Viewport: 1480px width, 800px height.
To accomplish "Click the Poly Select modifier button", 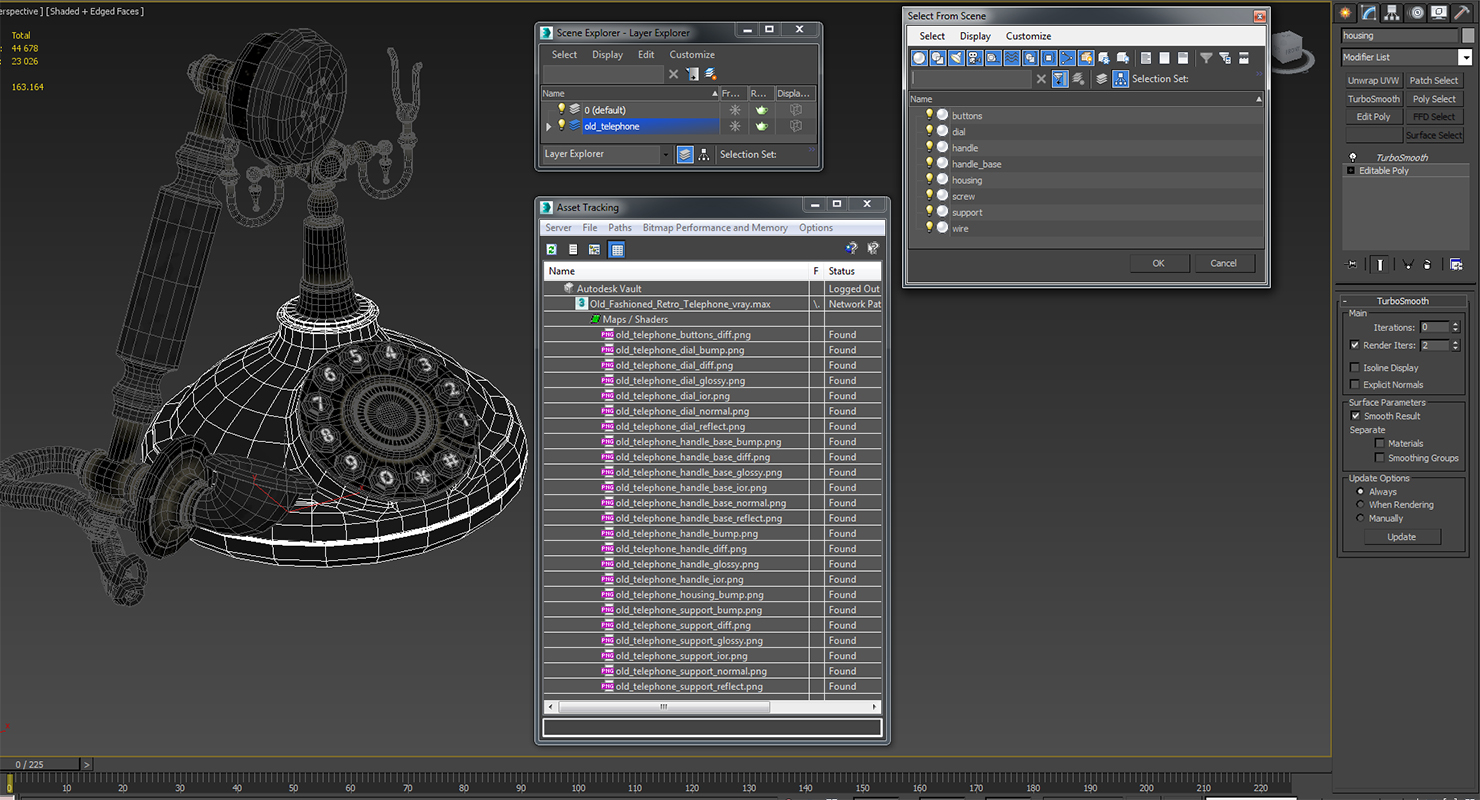I will click(x=1434, y=99).
